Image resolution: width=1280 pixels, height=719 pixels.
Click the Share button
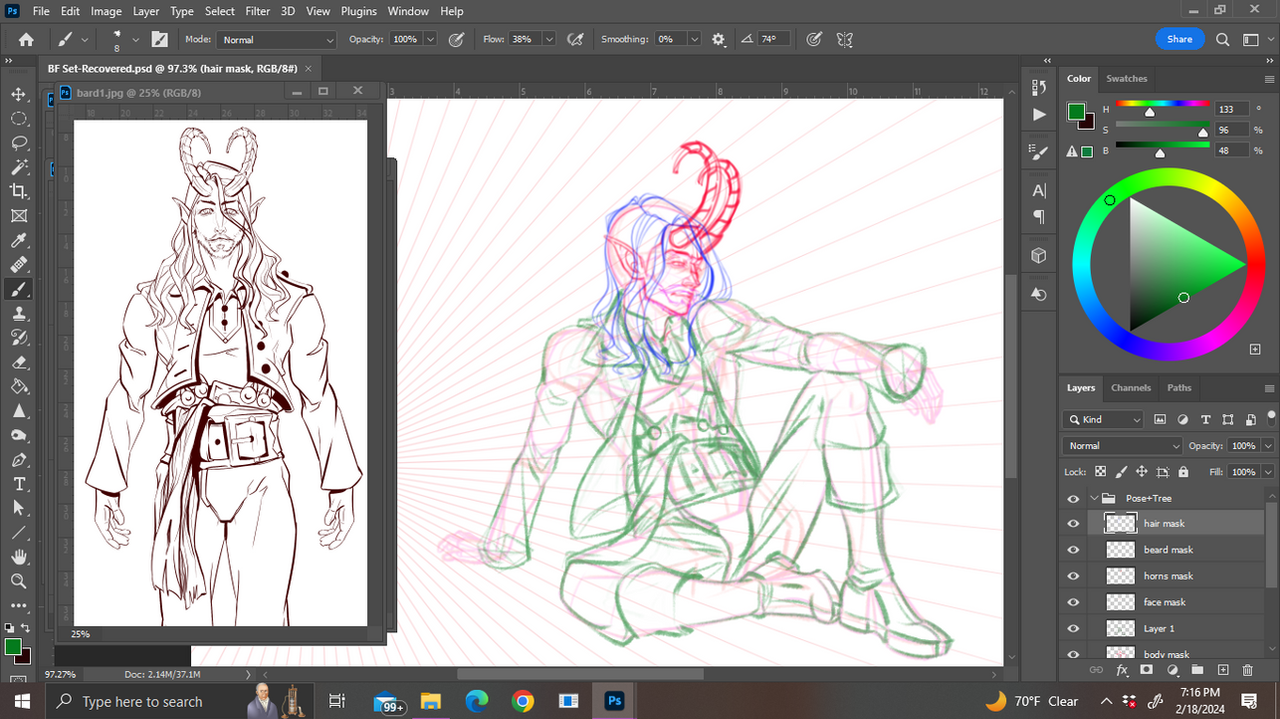1180,39
